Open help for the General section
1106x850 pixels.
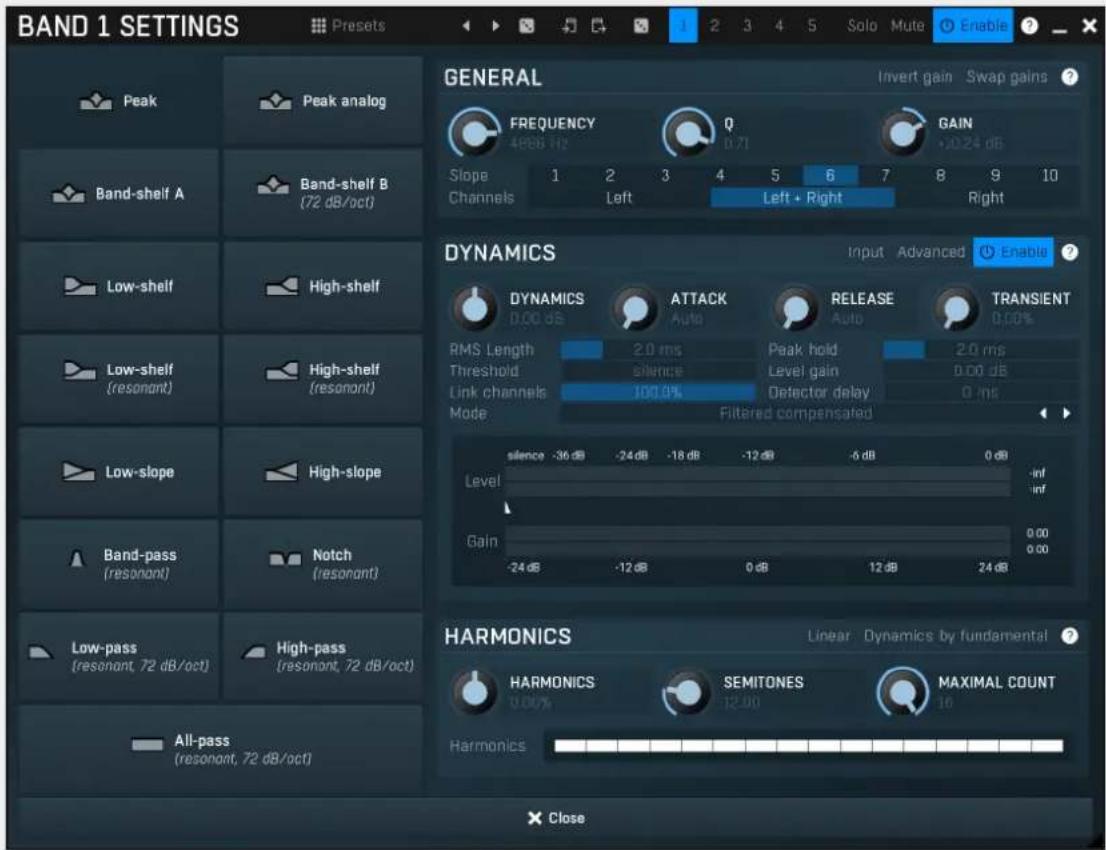[x=1069, y=77]
